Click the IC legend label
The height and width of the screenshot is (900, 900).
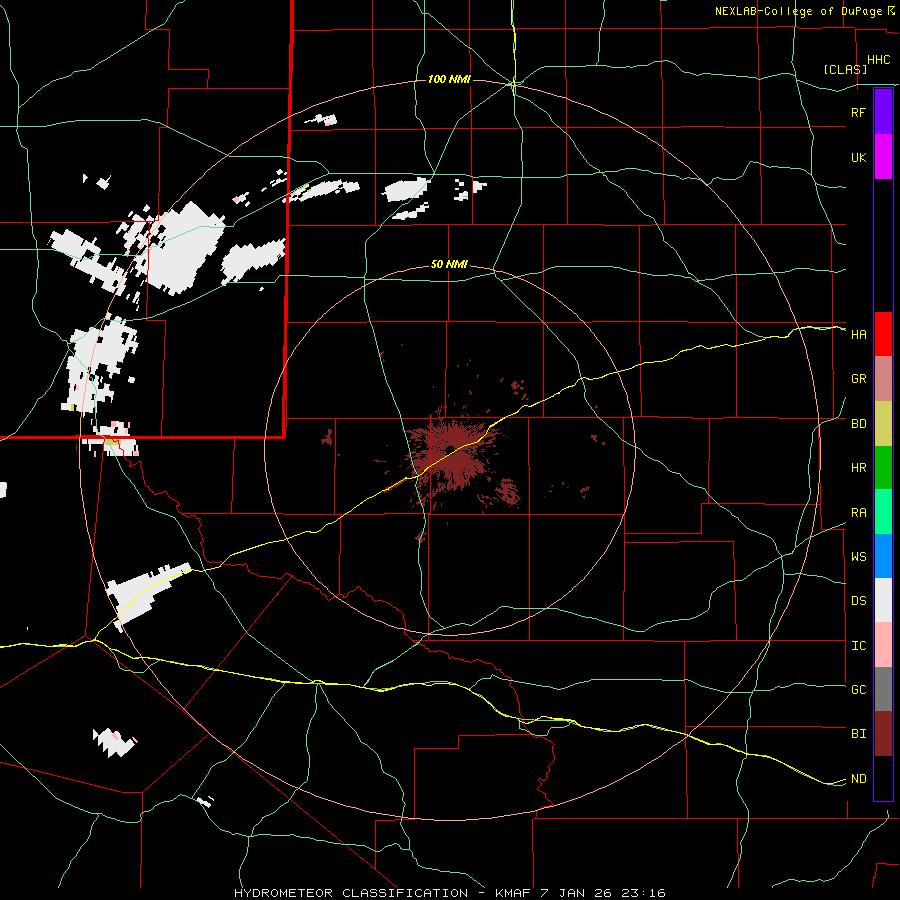point(858,646)
